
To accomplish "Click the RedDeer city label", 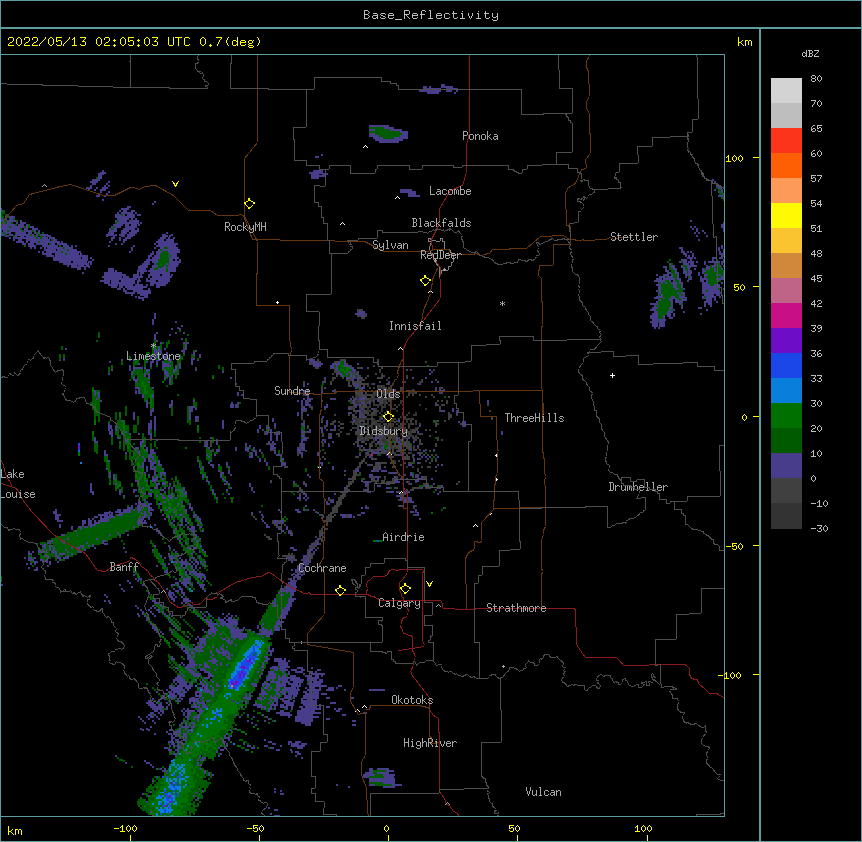I will click(x=440, y=255).
